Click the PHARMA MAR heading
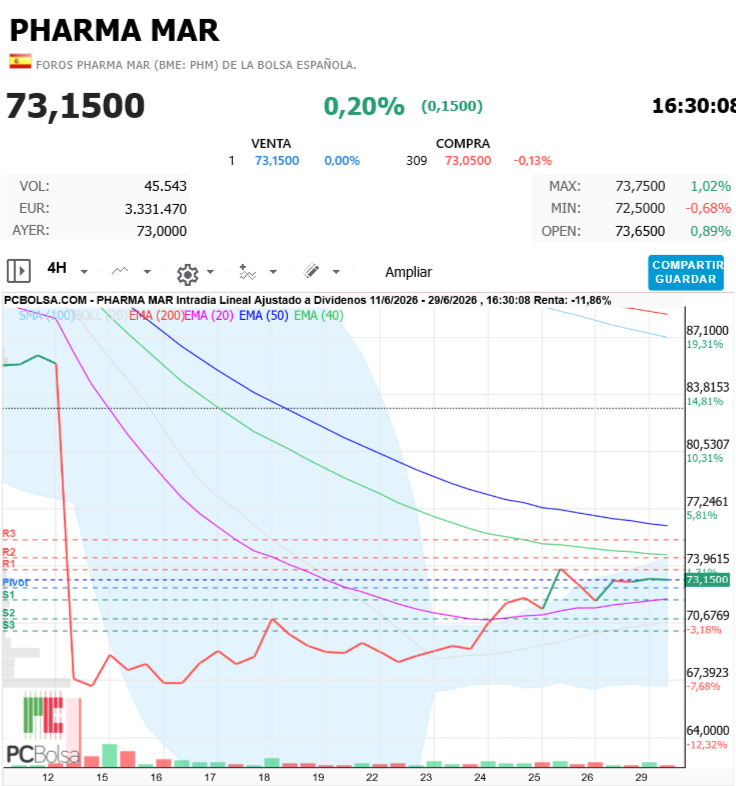This screenshot has height=786, width=736. pos(115,31)
